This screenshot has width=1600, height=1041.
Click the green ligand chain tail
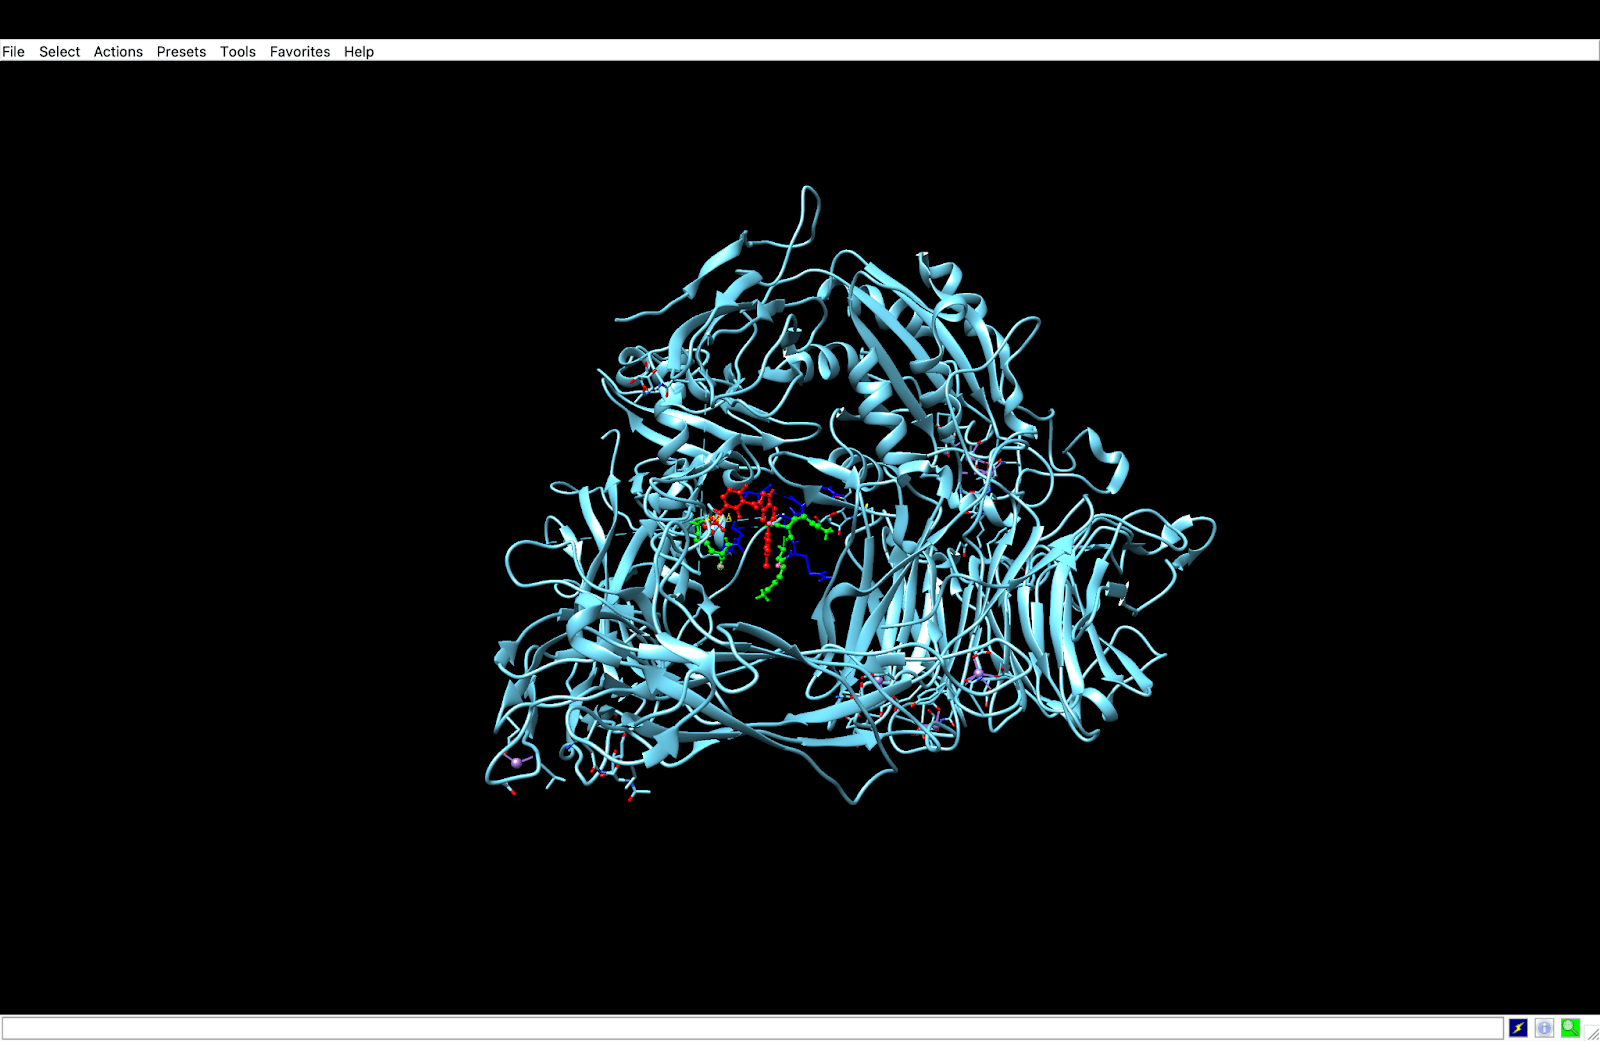pyautogui.click(x=770, y=585)
